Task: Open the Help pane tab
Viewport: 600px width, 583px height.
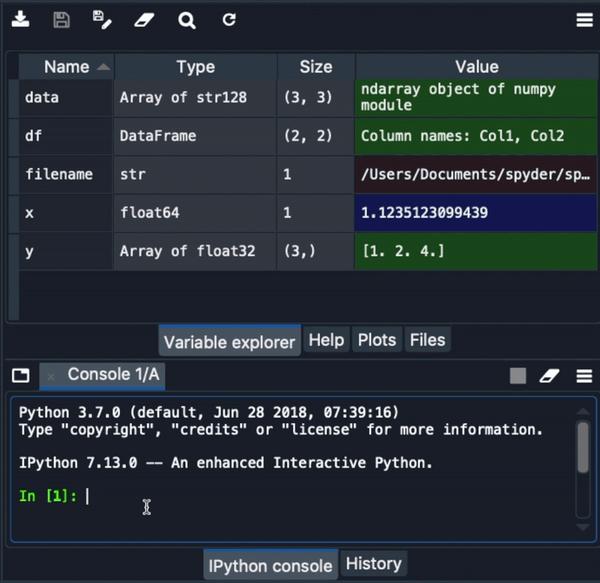Action: tap(326, 340)
